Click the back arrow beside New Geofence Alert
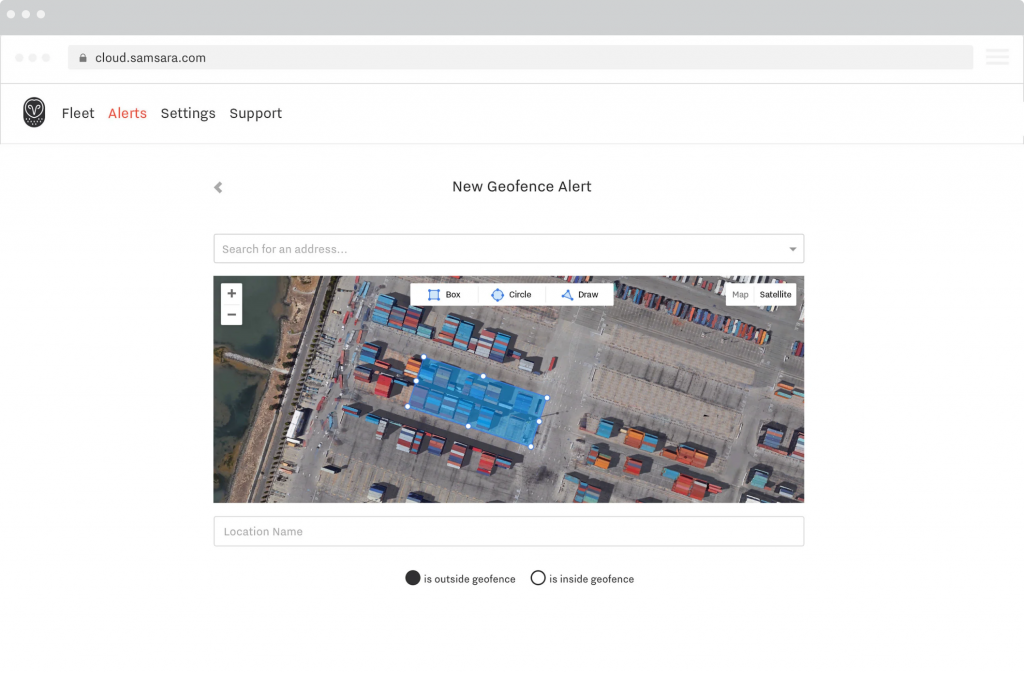The height and width of the screenshot is (673, 1024). [218, 187]
